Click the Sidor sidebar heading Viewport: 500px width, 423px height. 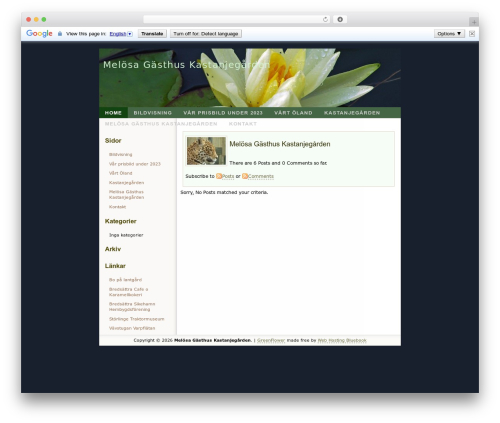click(113, 141)
